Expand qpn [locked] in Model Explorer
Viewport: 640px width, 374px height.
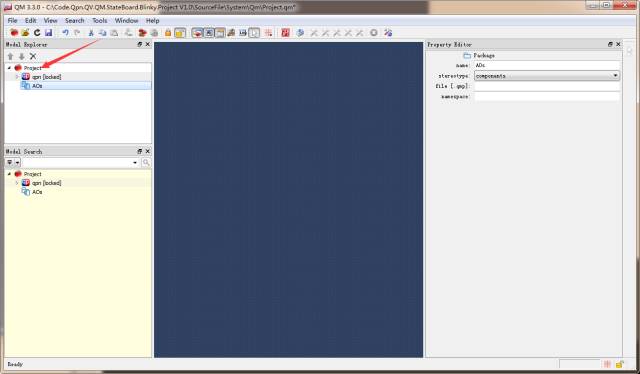[17, 77]
